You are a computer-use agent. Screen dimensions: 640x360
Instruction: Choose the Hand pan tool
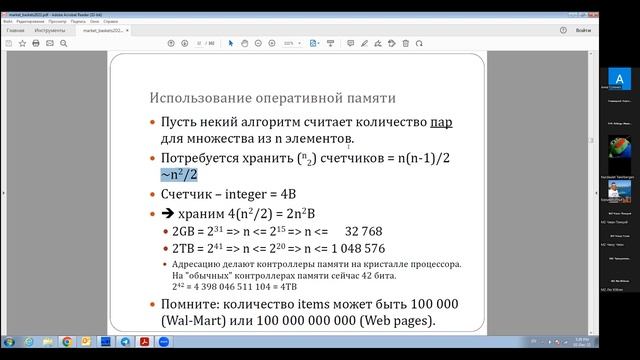click(244, 43)
